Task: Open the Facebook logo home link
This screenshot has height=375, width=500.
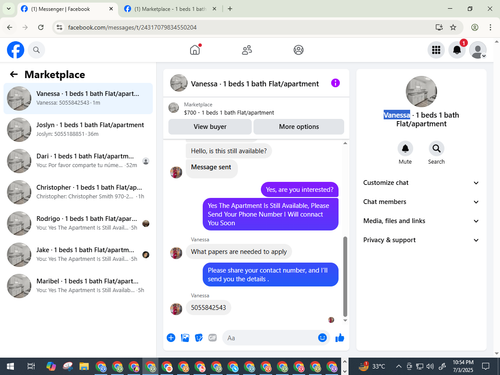Action: pyautogui.click(x=16, y=50)
